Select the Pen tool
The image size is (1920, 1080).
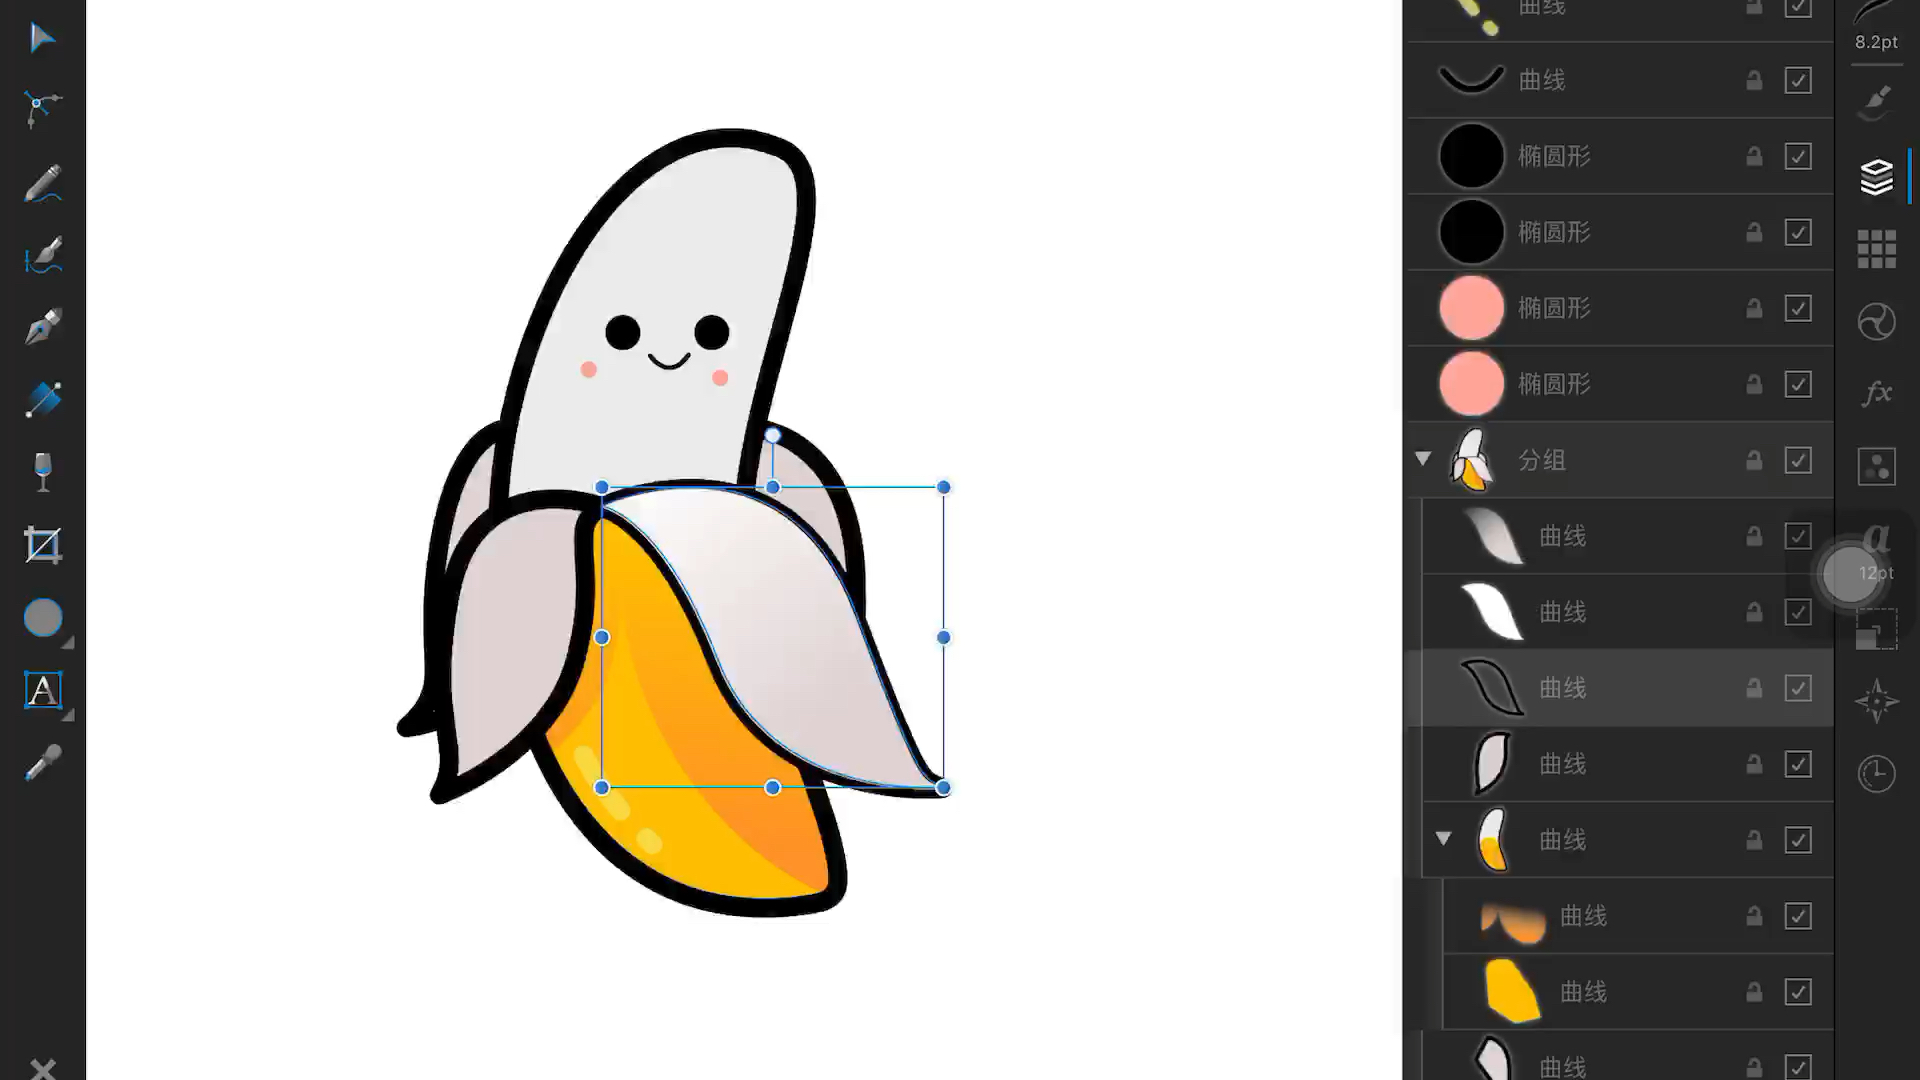coord(42,326)
